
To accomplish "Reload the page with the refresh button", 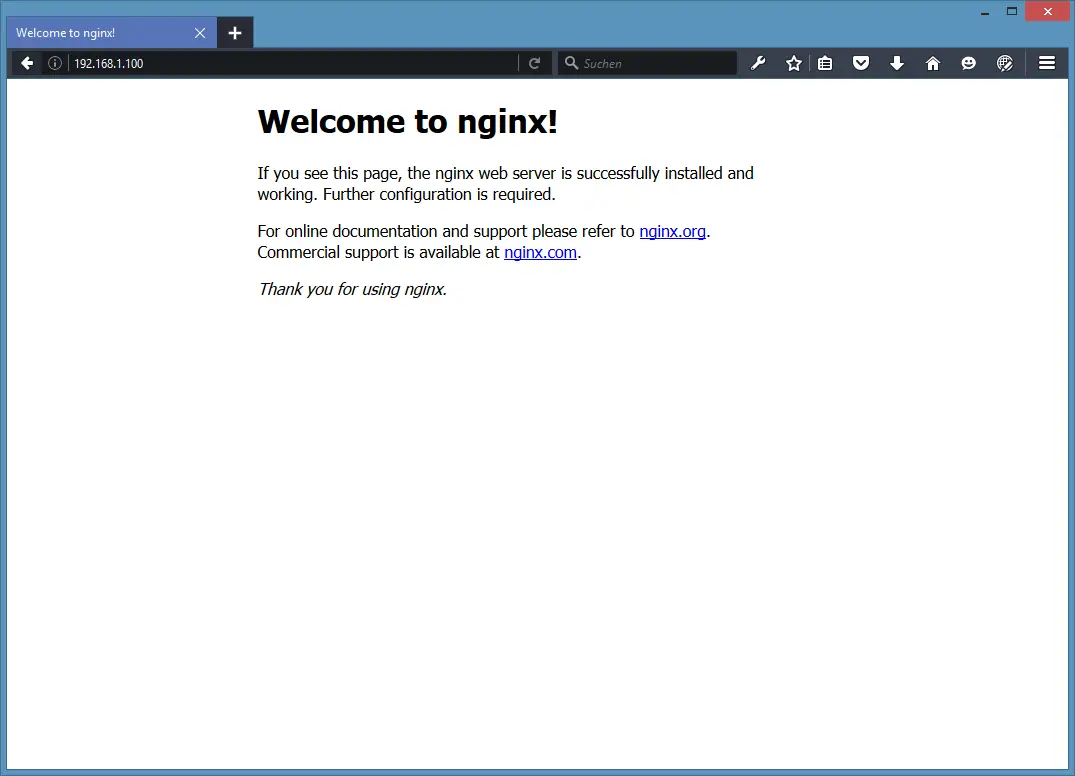I will (x=535, y=63).
